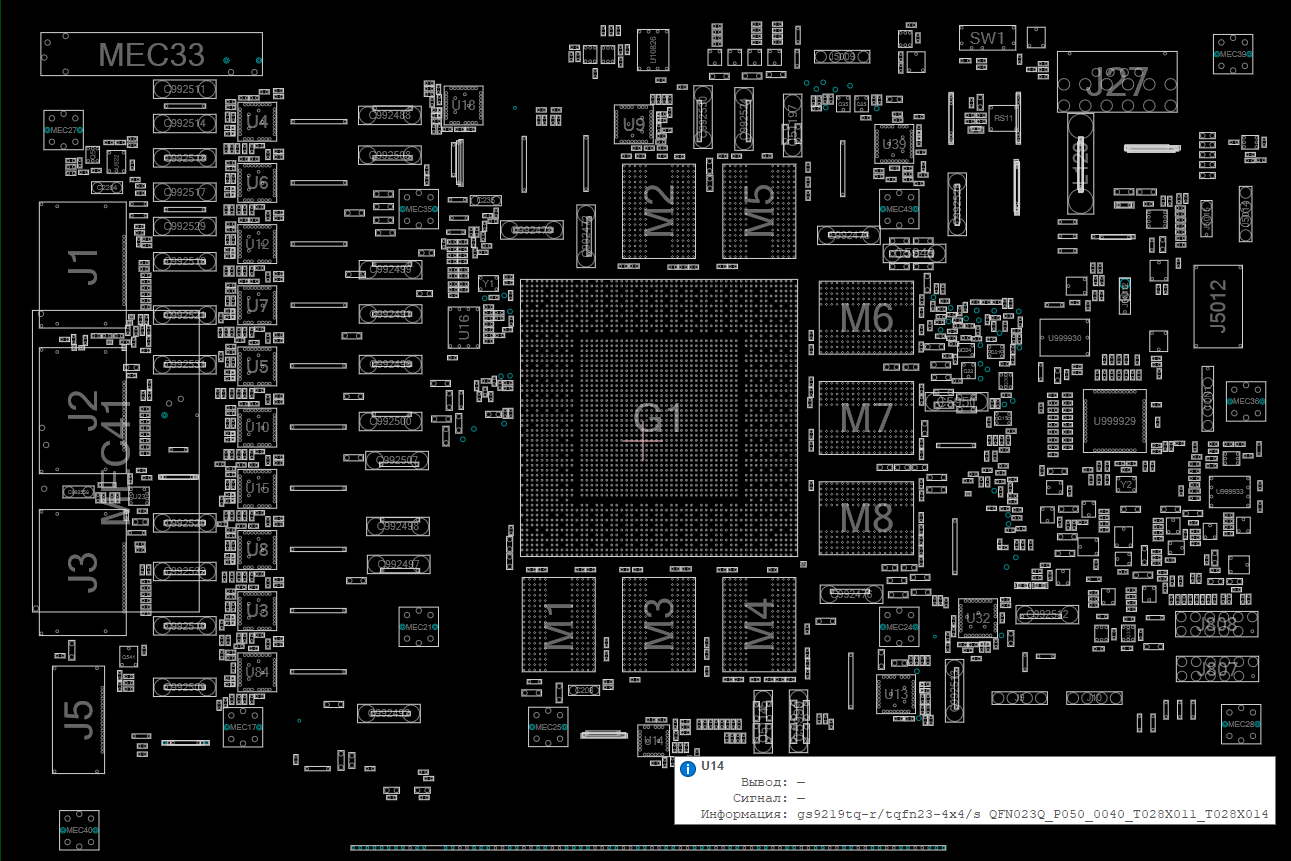
Task: Click chip U999929
Action: pos(1114,421)
